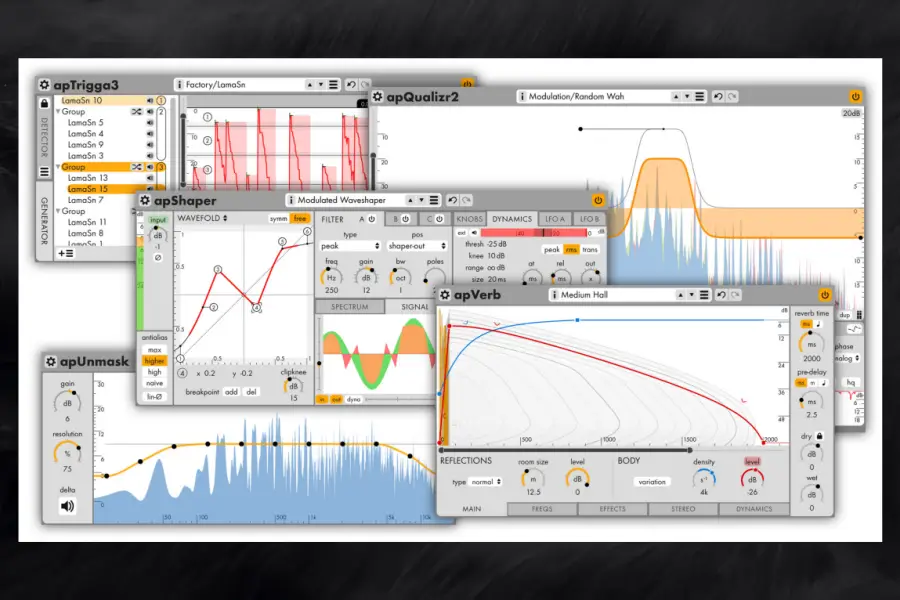Click add-sample list button in apTrigga3
Image resolution: width=900 pixels, height=600 pixels.
point(65,253)
